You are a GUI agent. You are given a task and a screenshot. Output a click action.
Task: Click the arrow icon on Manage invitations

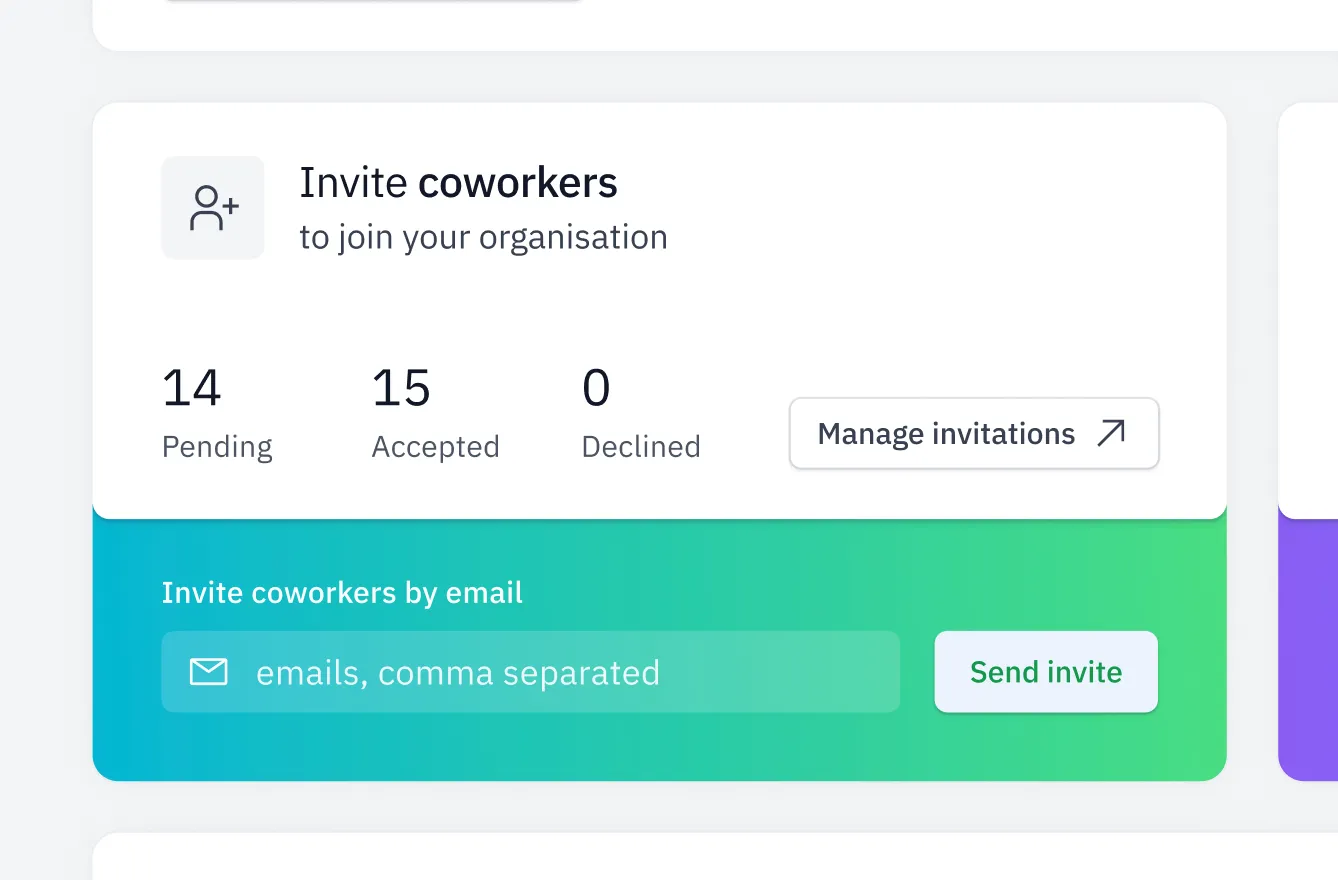tap(1111, 433)
